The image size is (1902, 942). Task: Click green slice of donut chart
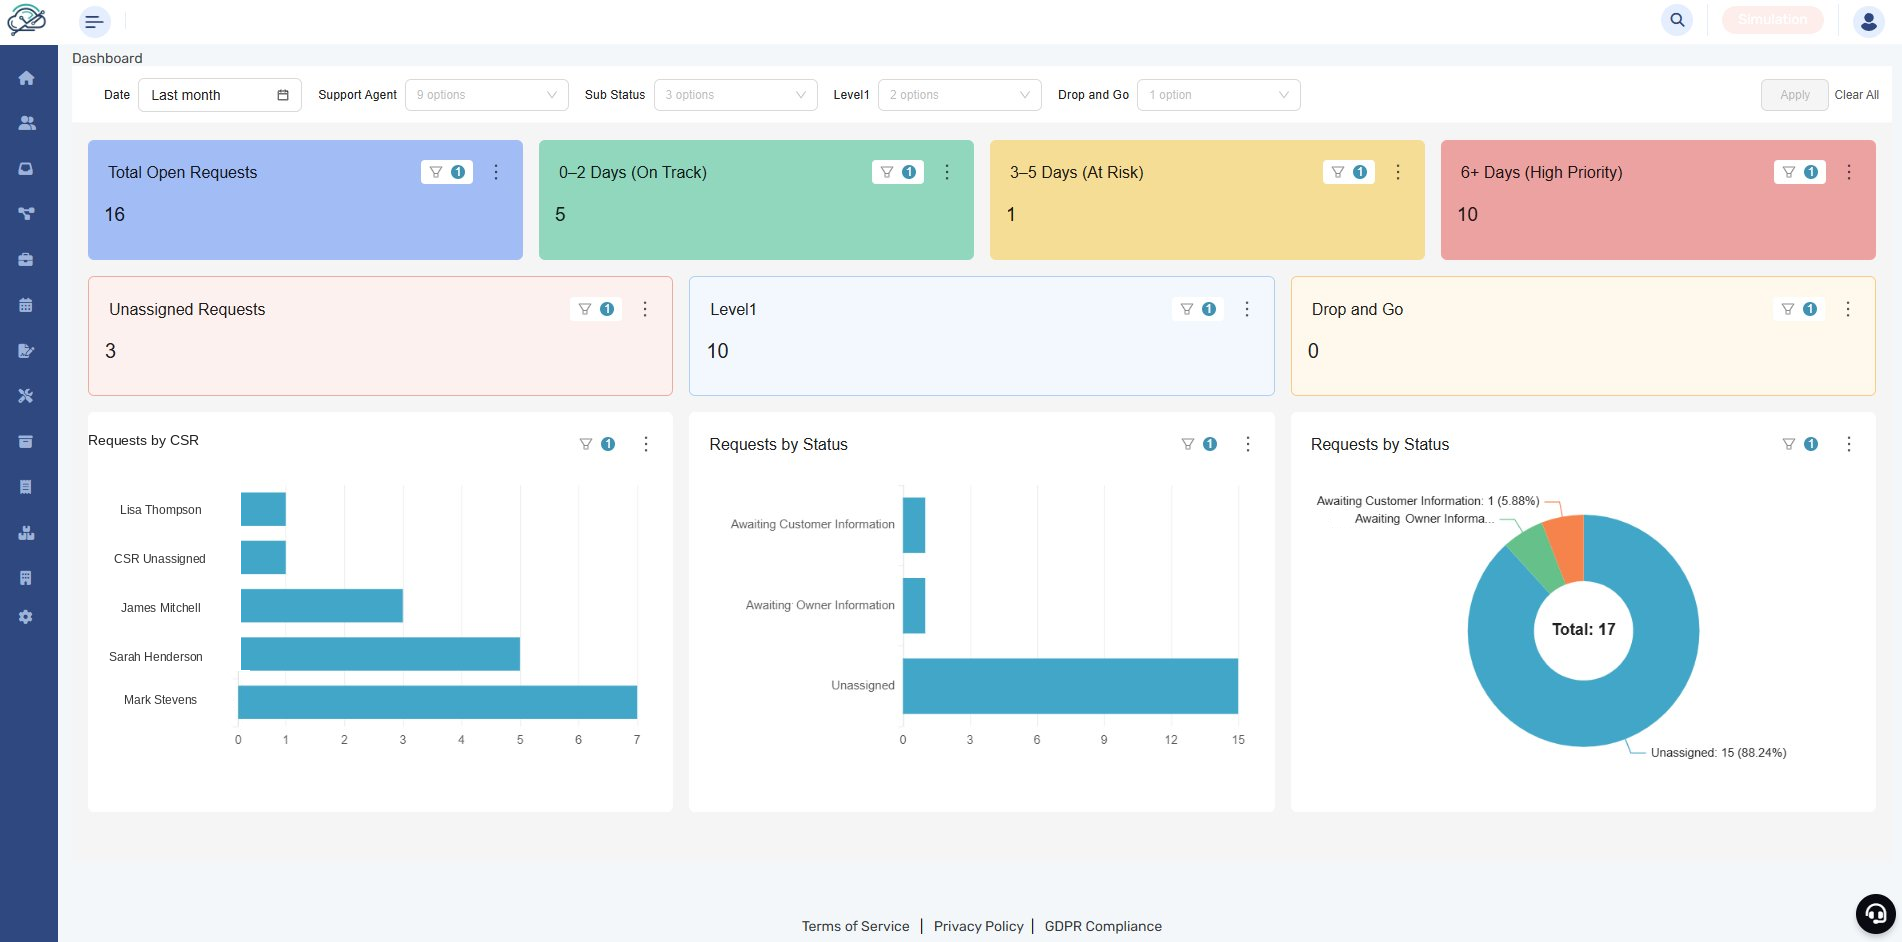coord(1536,559)
